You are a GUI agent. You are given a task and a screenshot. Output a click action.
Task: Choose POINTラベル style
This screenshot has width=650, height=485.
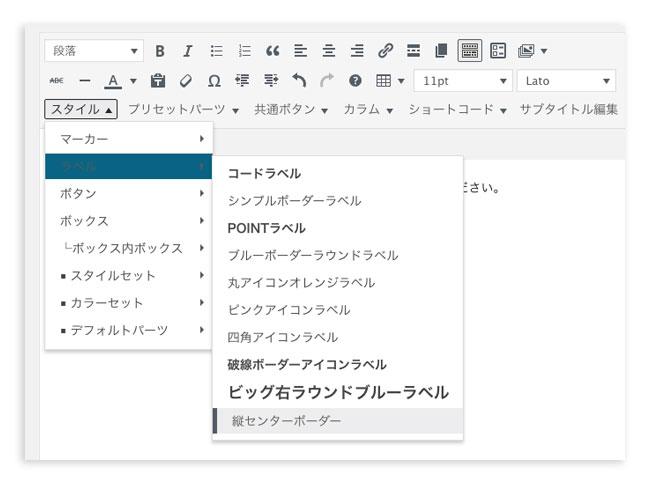(x=338, y=228)
